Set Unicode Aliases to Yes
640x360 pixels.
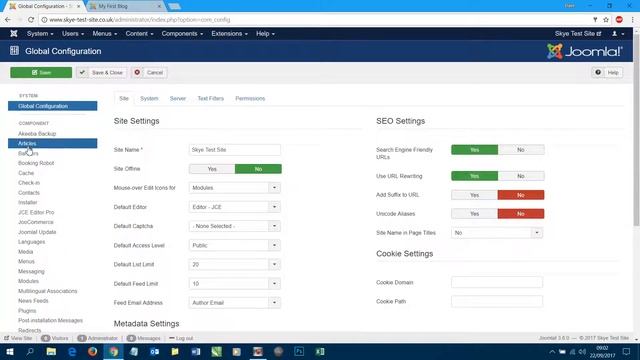click(x=474, y=214)
